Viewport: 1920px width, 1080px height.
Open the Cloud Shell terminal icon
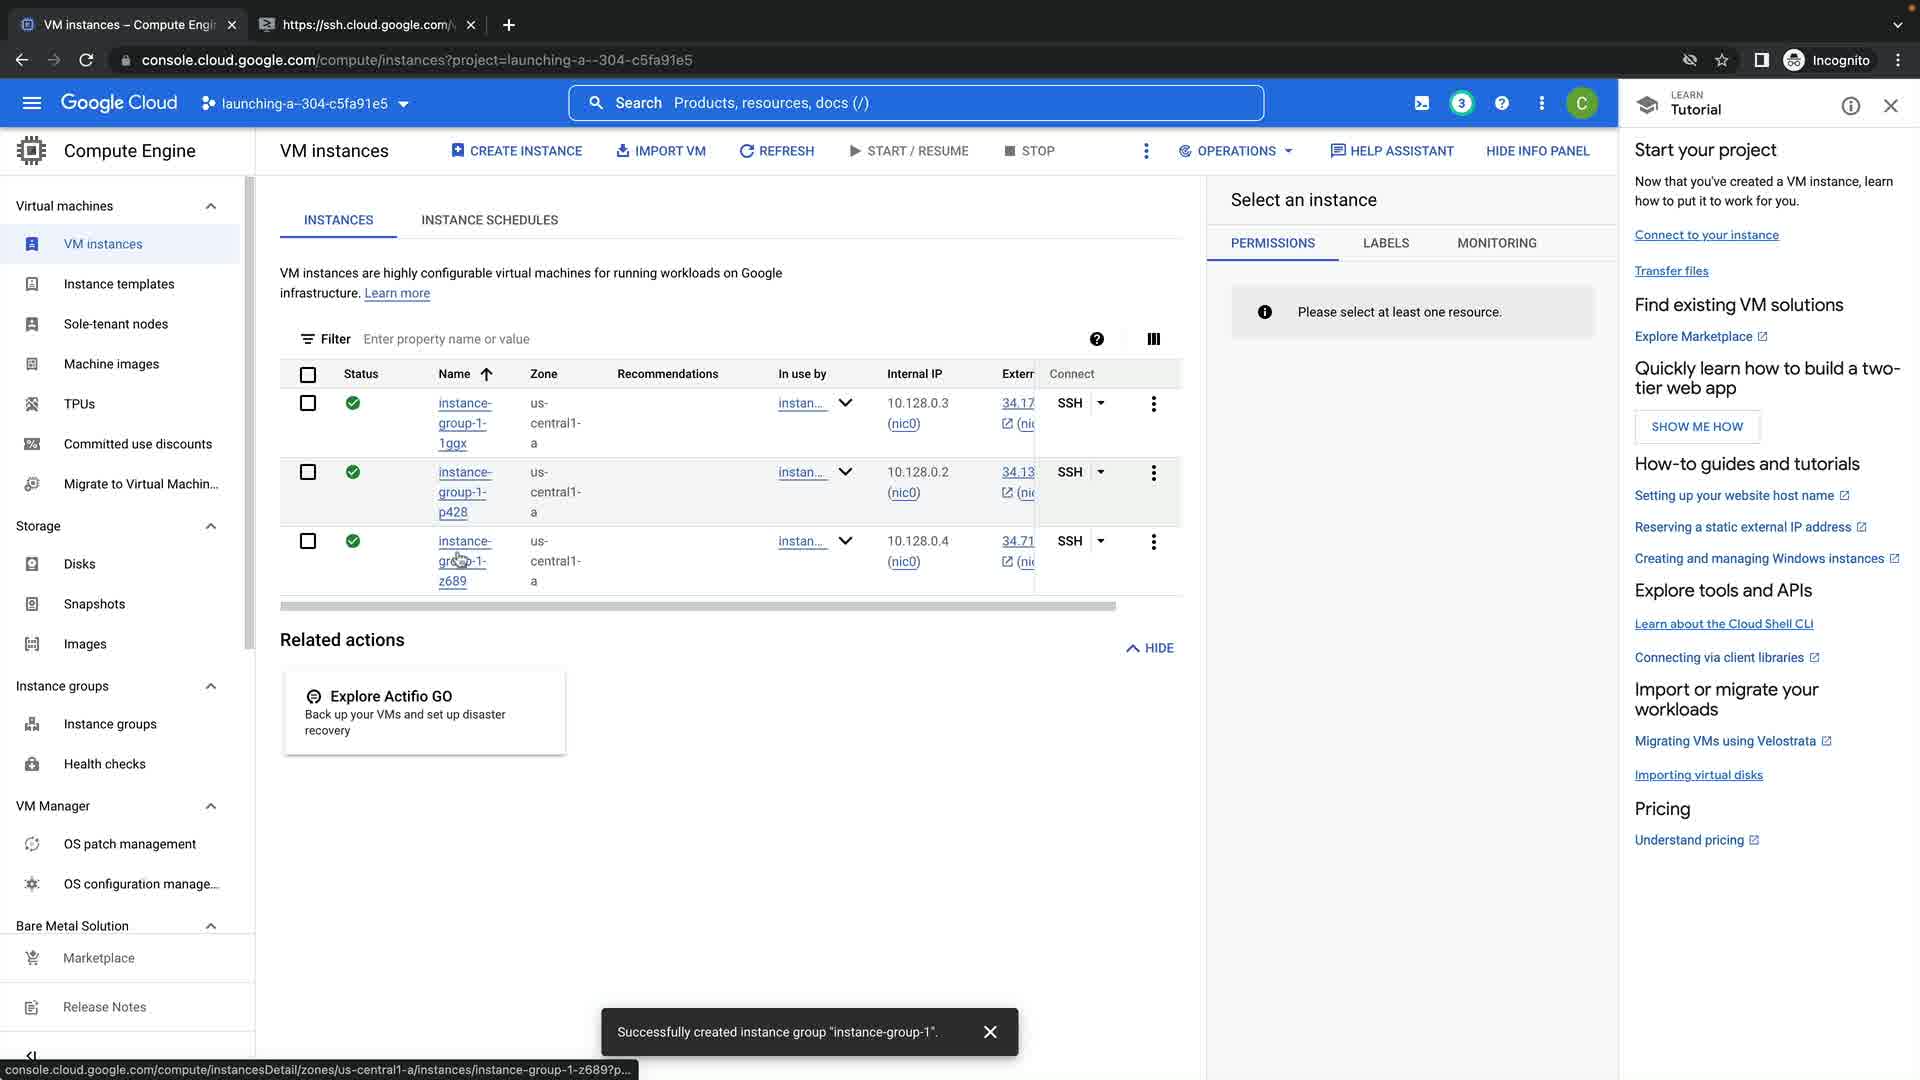pyautogui.click(x=1421, y=103)
